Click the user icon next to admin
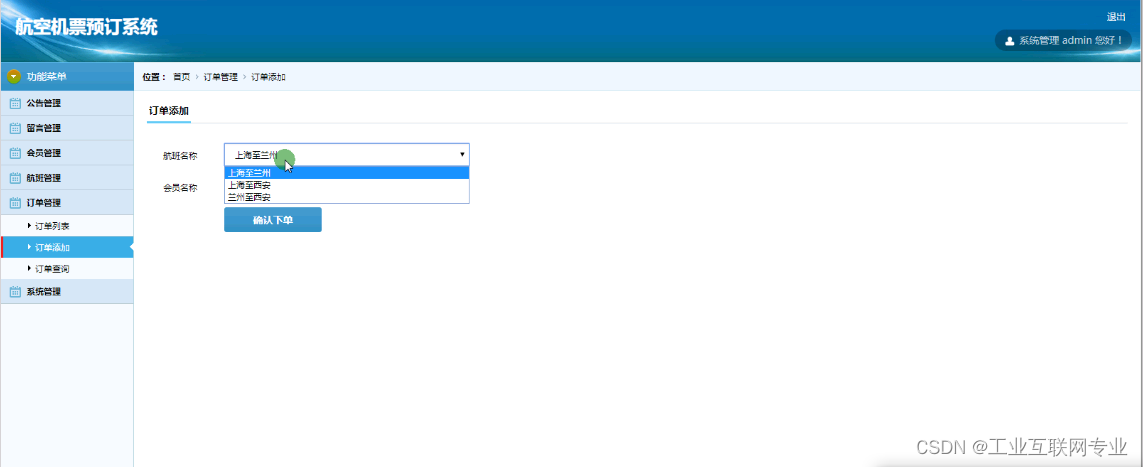The image size is (1143, 467). pos(1010,41)
